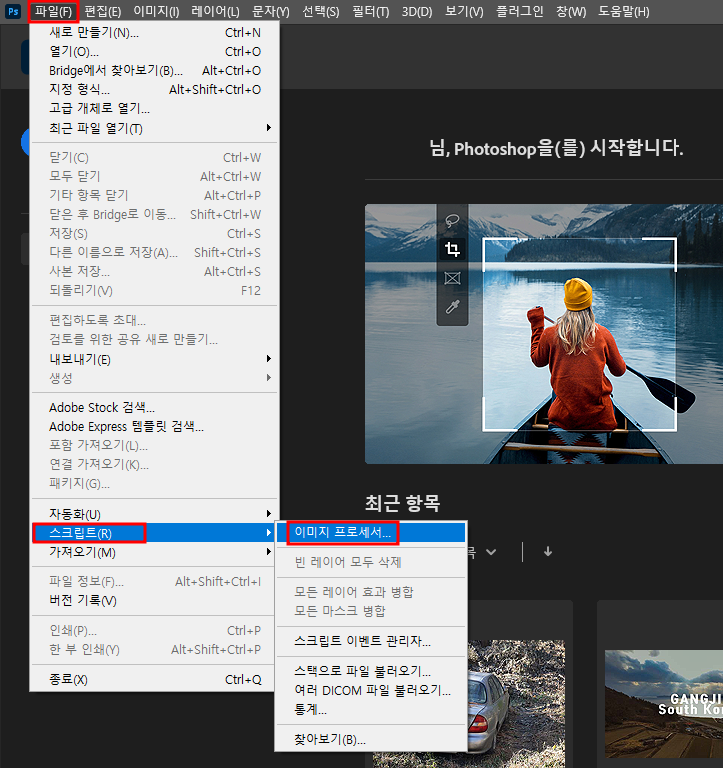Select the frame tool icon on the promo image

tap(452, 278)
